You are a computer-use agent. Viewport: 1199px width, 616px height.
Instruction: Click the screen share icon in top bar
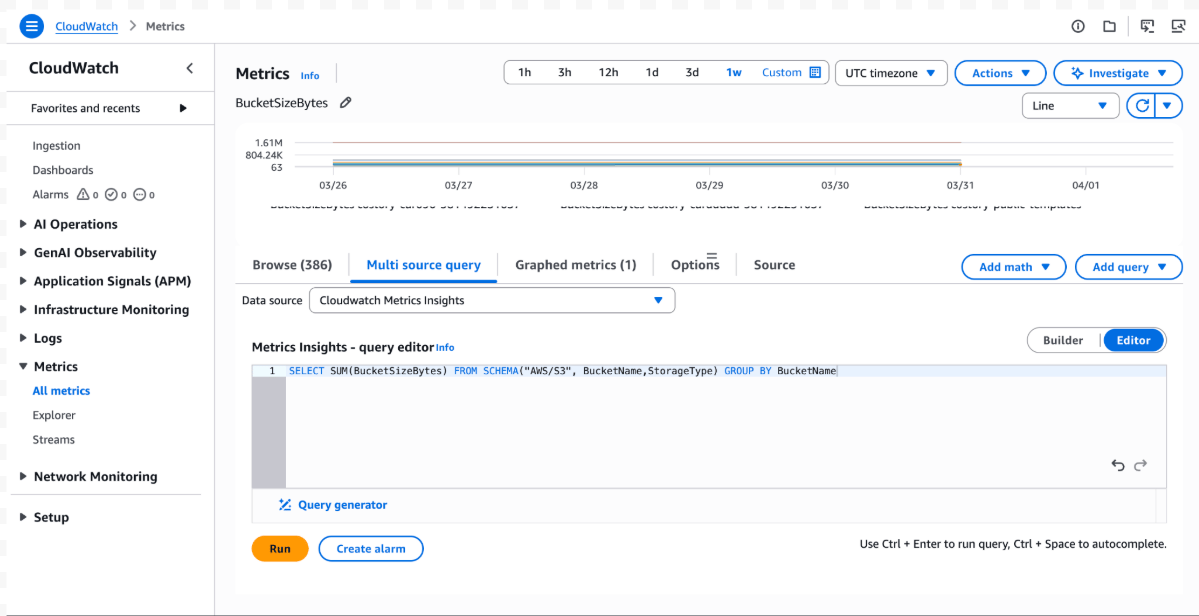[x=1147, y=26]
